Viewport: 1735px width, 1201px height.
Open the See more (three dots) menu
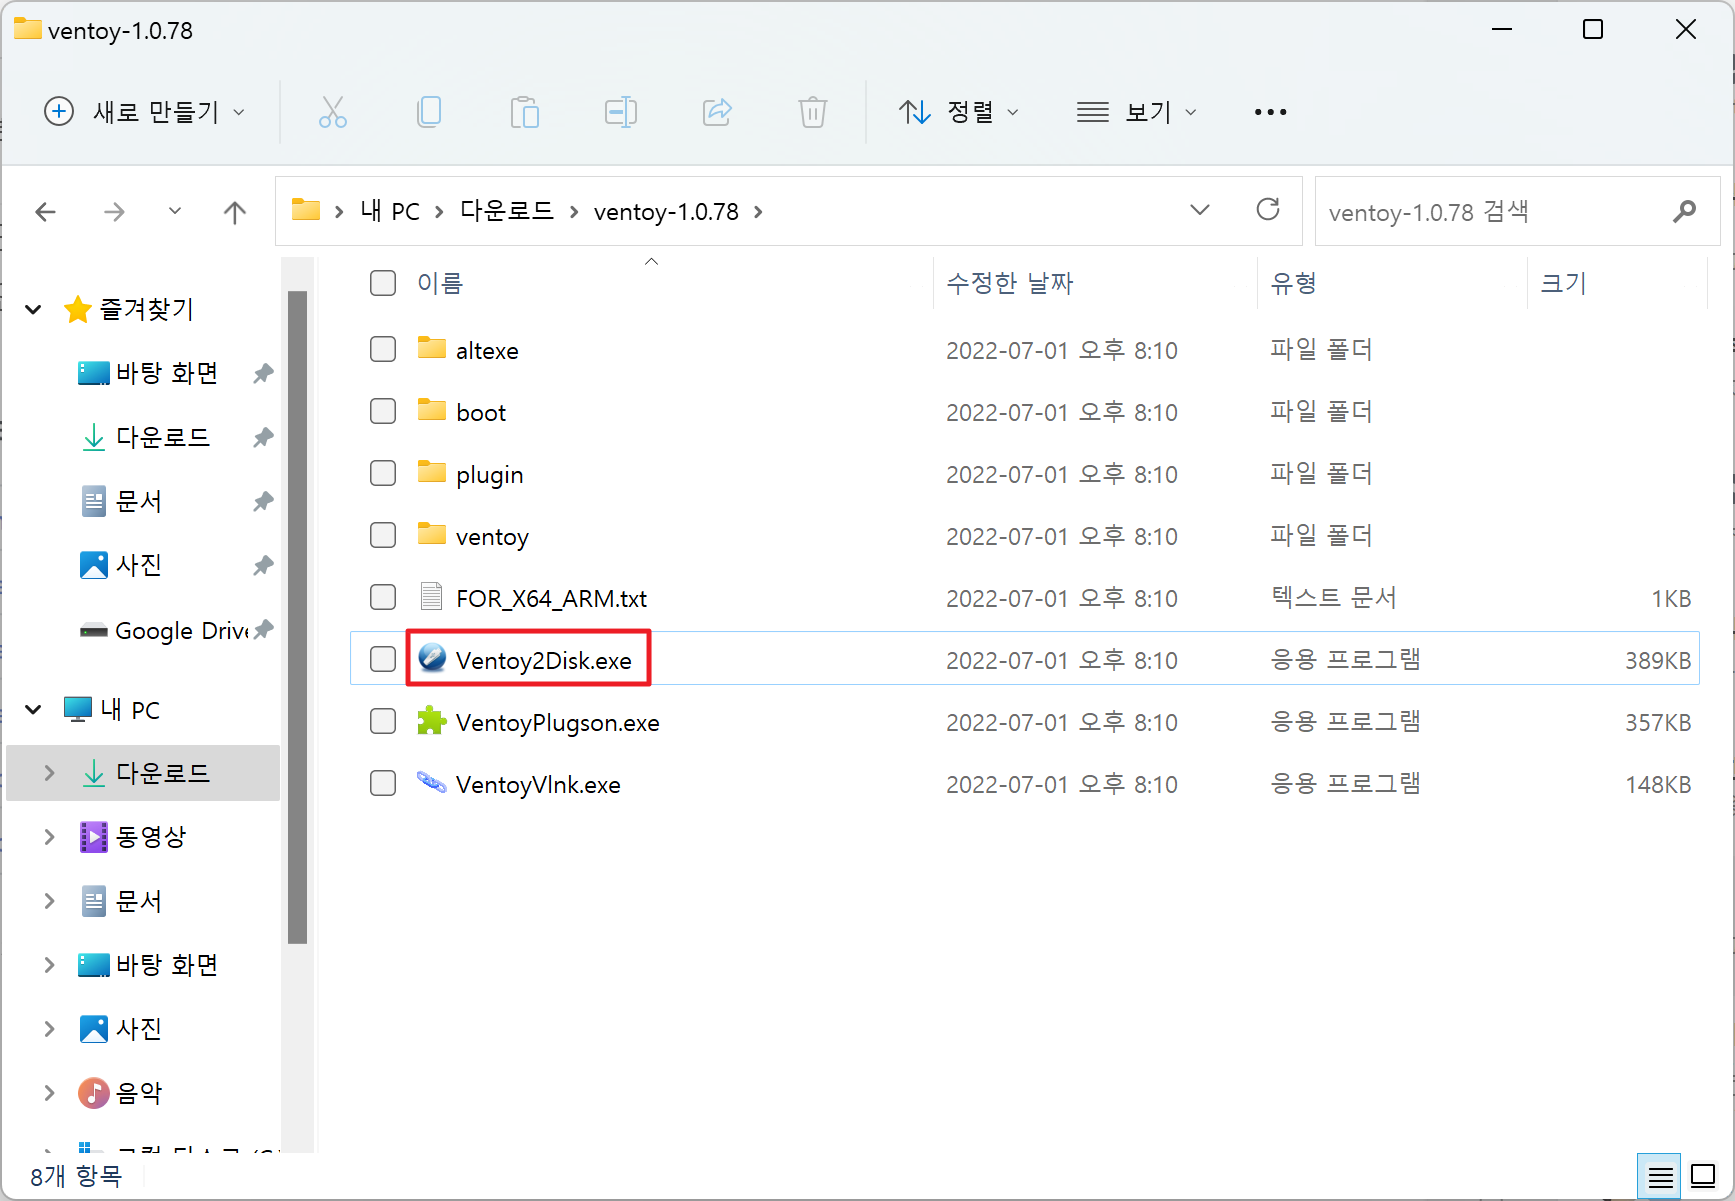click(1270, 112)
